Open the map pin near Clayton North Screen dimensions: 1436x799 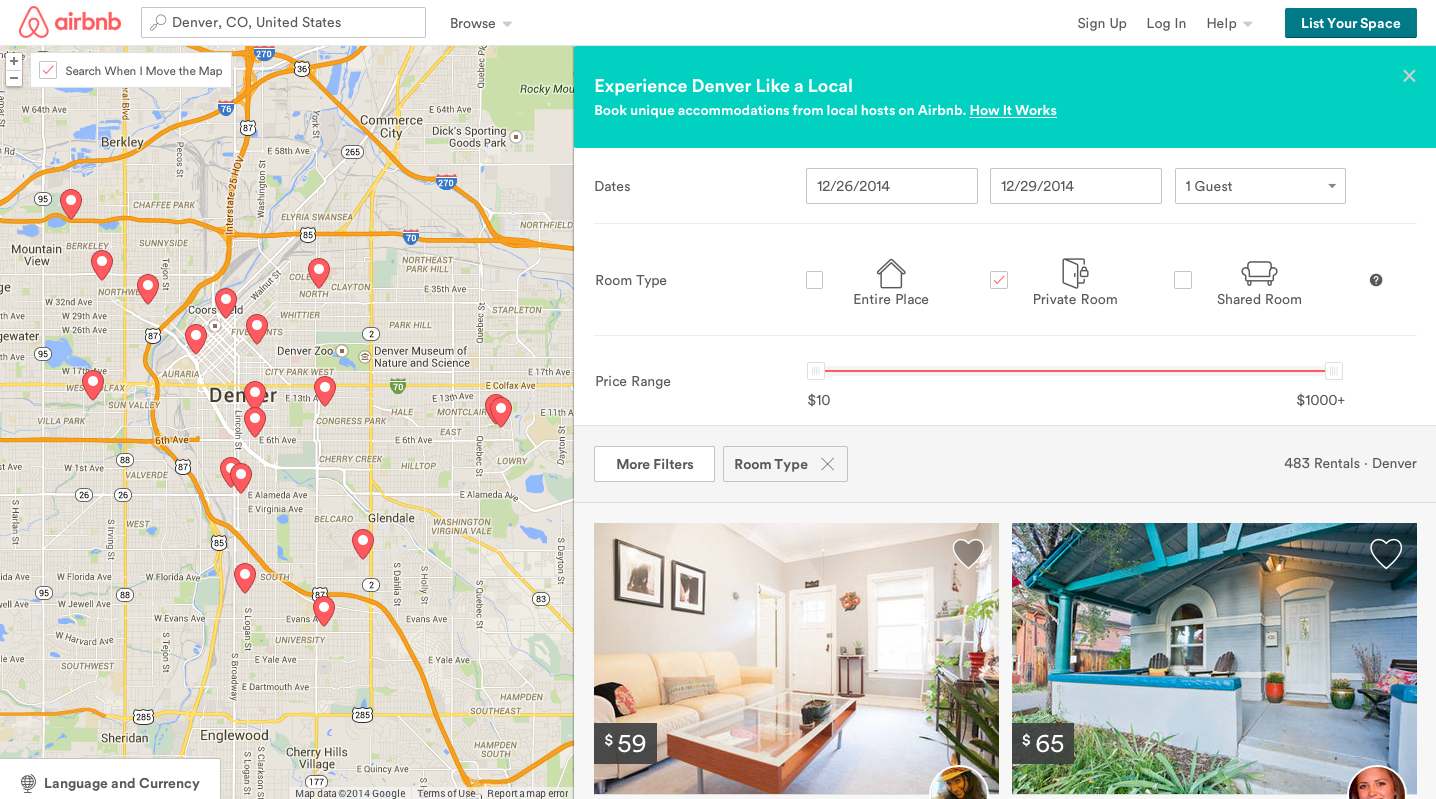[x=319, y=273]
